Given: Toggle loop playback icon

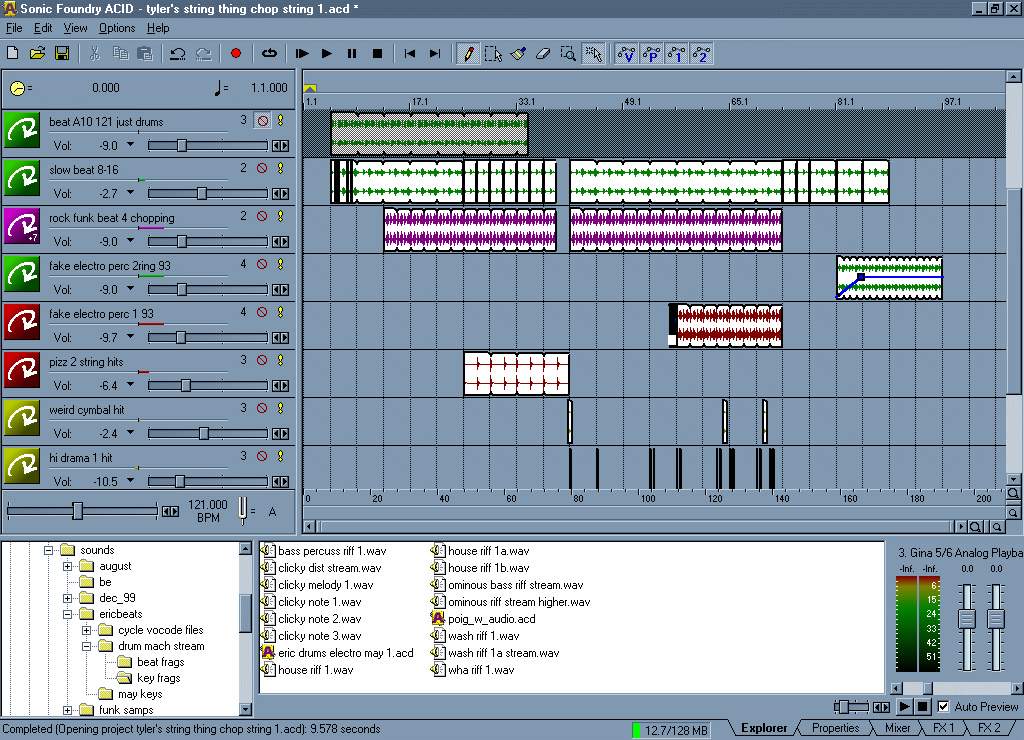Looking at the screenshot, I should pyautogui.click(x=269, y=54).
